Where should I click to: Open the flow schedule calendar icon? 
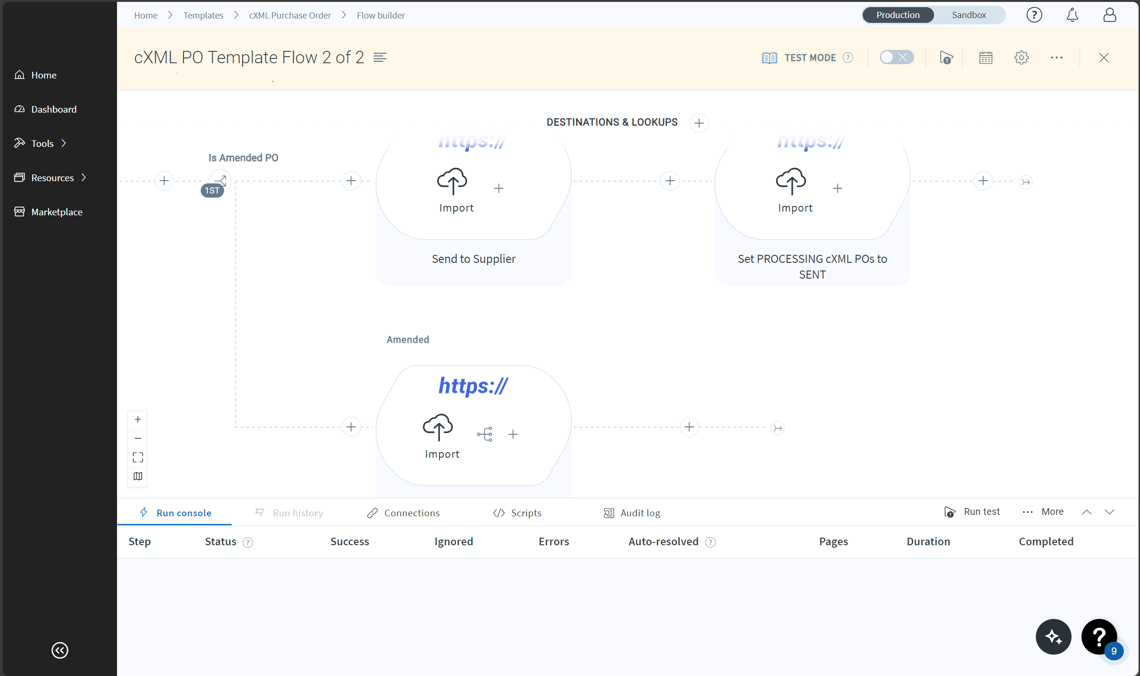[x=985, y=58]
